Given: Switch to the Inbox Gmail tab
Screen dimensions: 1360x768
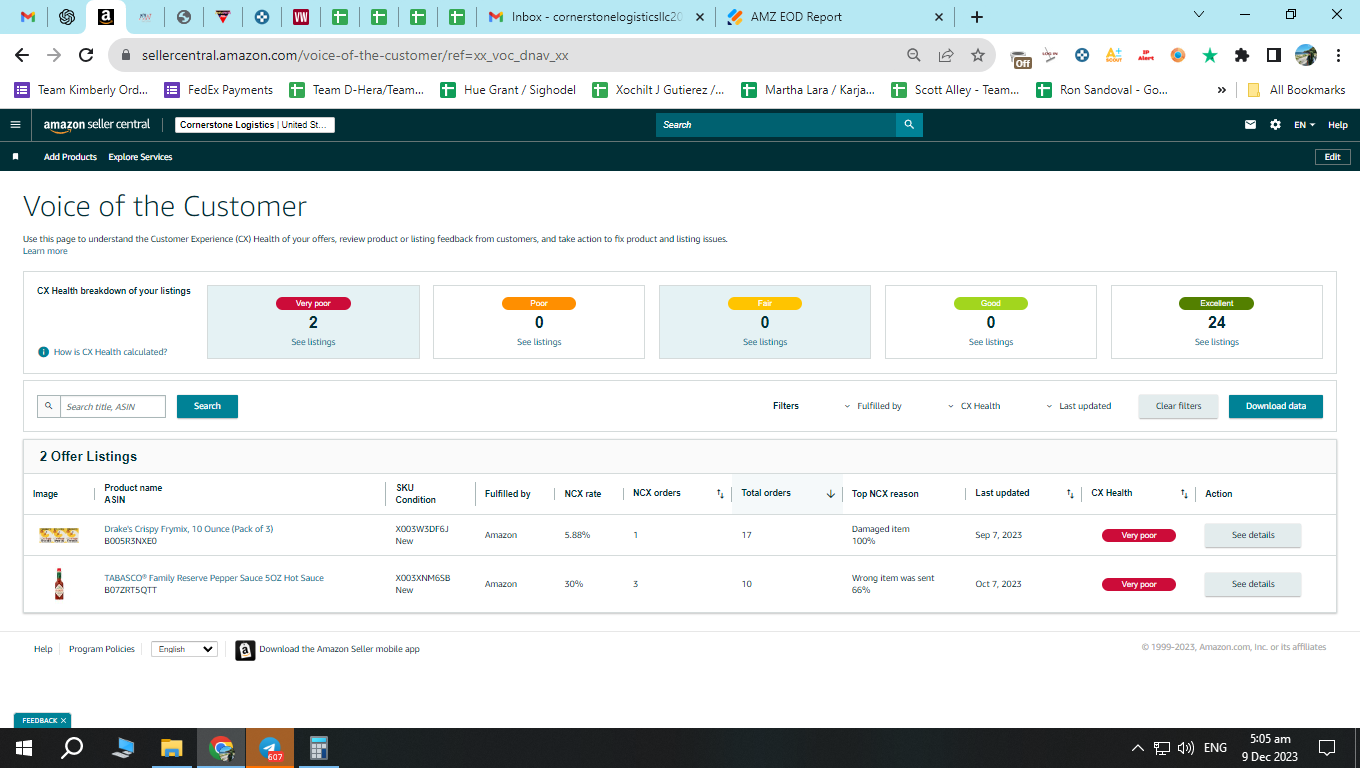Looking at the screenshot, I should [x=596, y=17].
